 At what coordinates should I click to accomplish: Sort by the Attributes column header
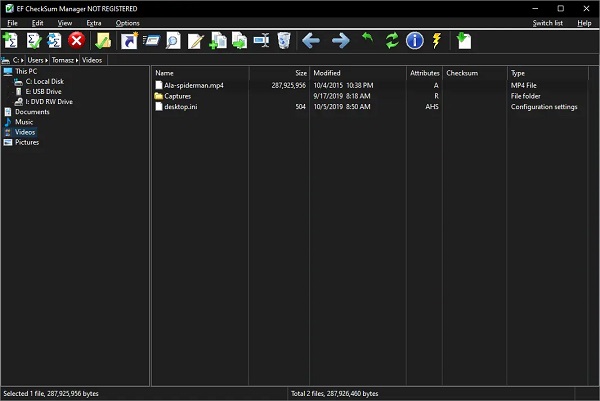(424, 73)
